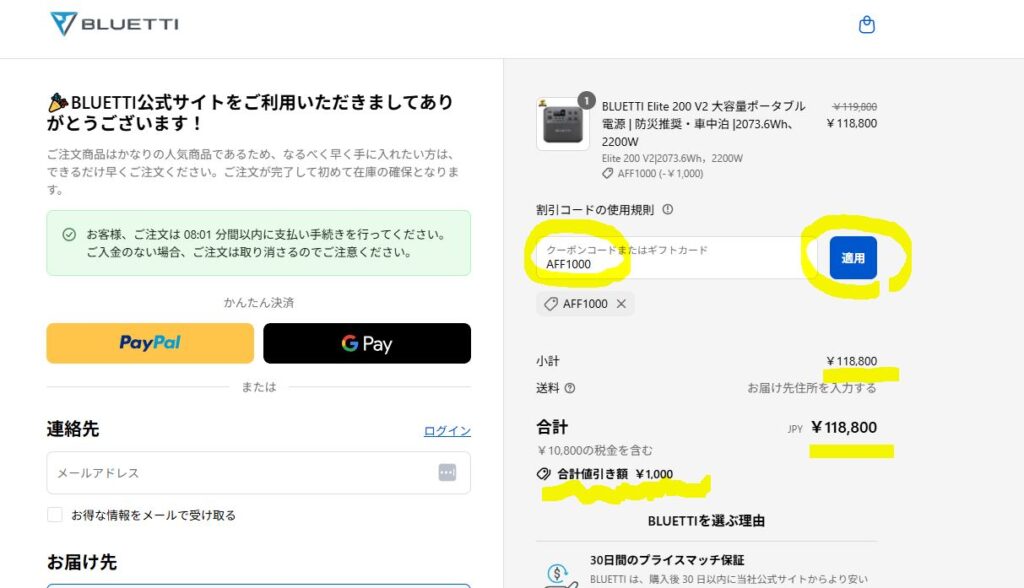Image resolution: width=1024 pixels, height=588 pixels.
Task: Click the 連絡先 heading
Action: pos(72,429)
